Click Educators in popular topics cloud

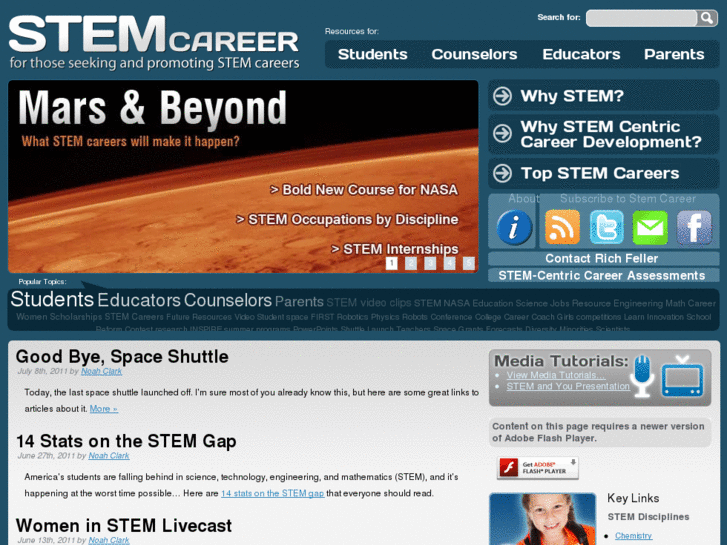pos(139,301)
